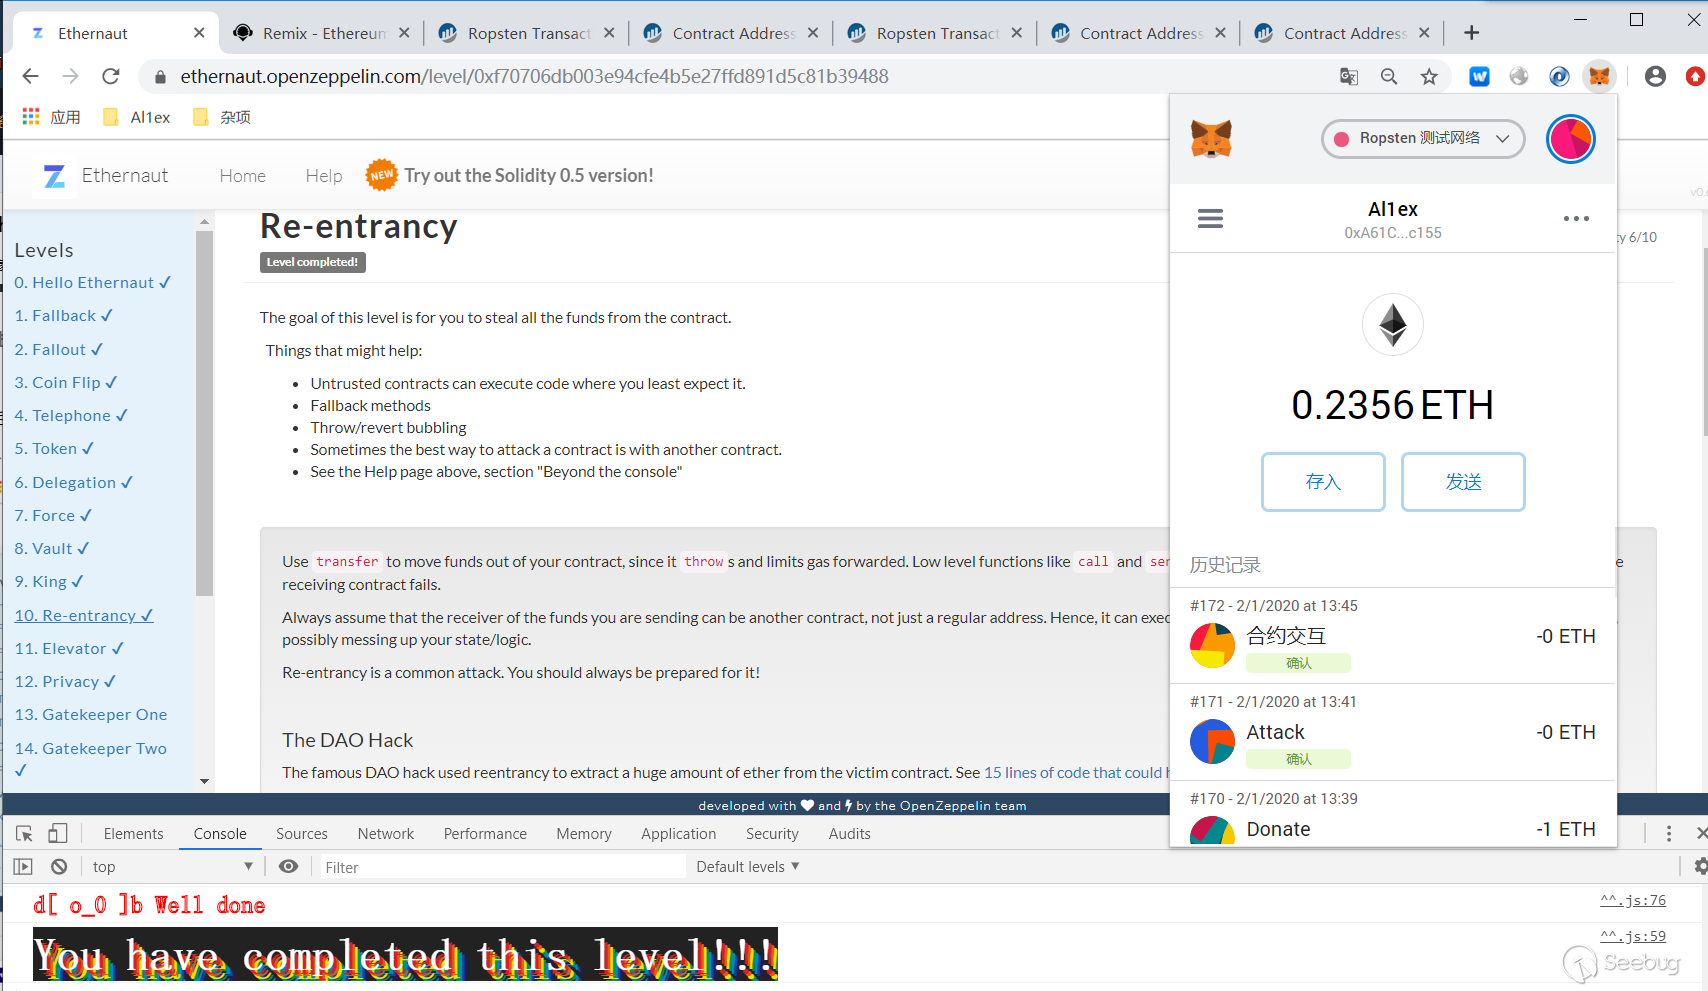Create a live expression with the eye icon
This screenshot has width=1708, height=991.
288,866
